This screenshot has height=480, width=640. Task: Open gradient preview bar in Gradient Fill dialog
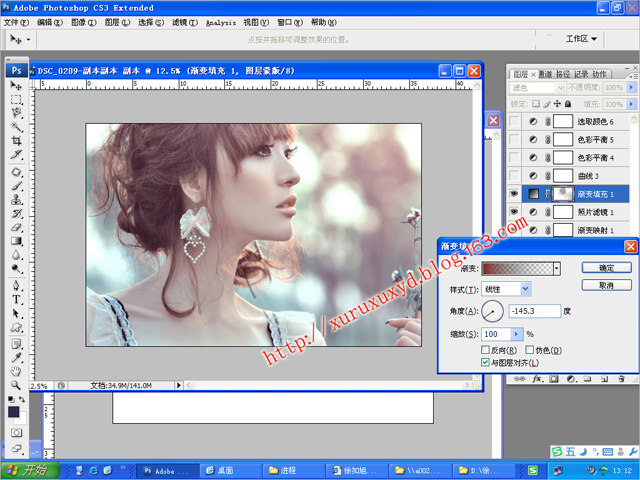(x=517, y=268)
